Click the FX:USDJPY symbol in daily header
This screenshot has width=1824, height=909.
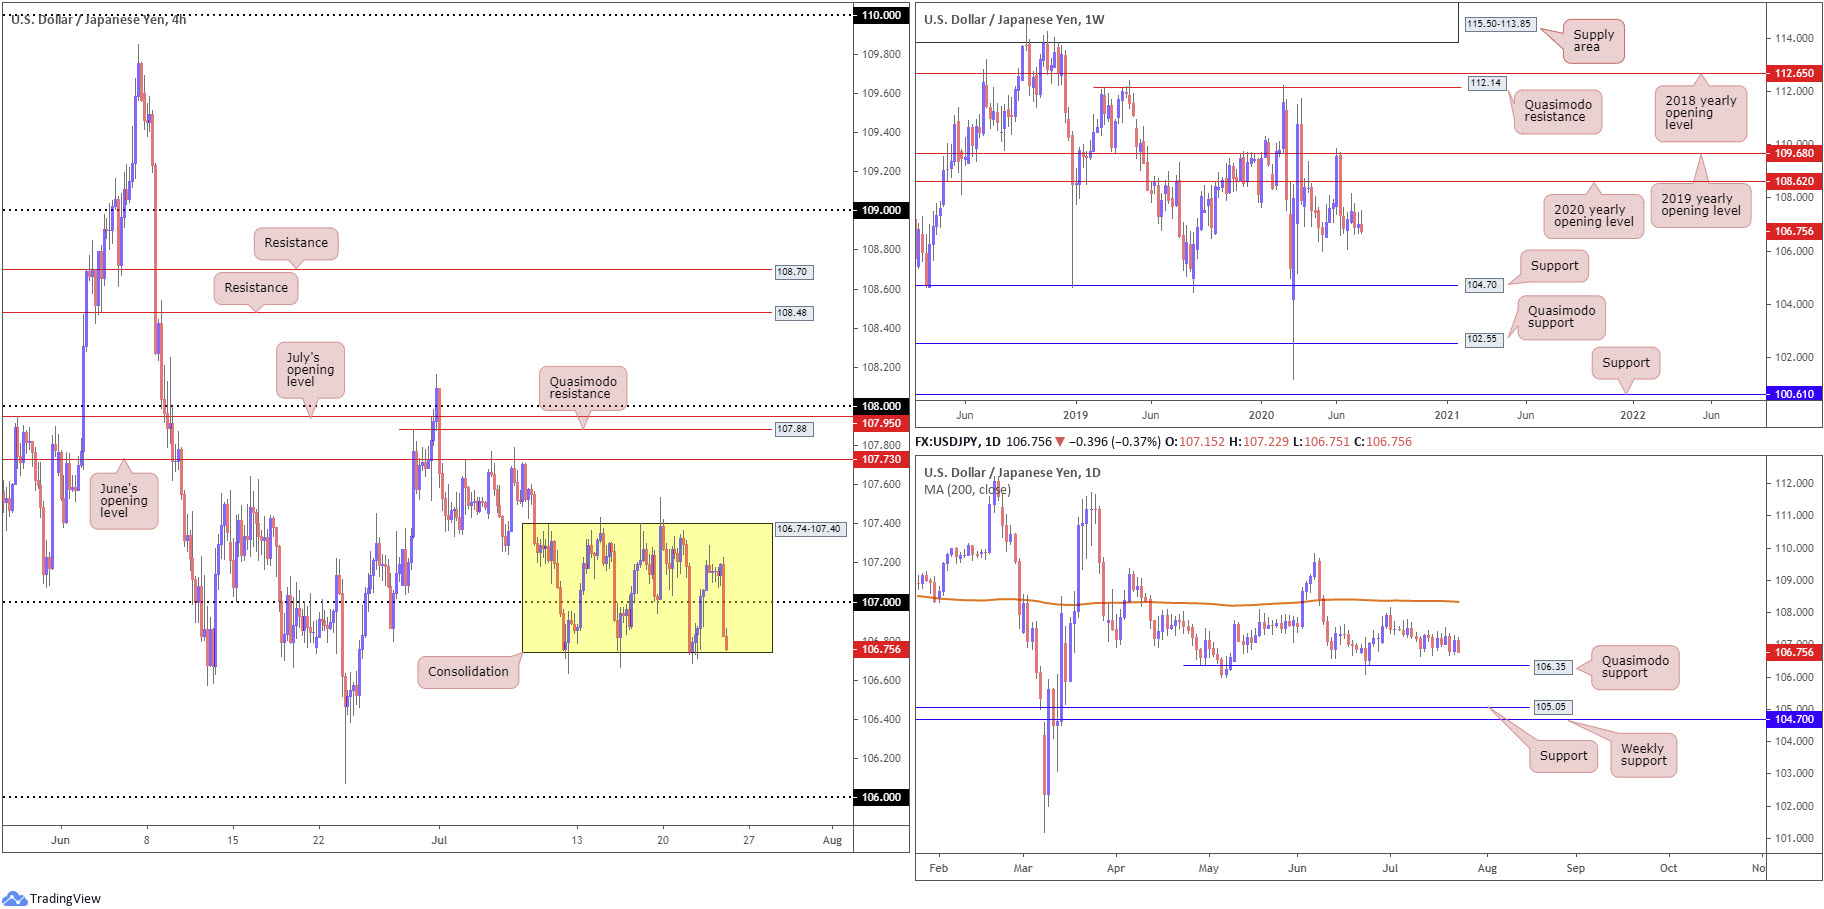[x=946, y=442]
